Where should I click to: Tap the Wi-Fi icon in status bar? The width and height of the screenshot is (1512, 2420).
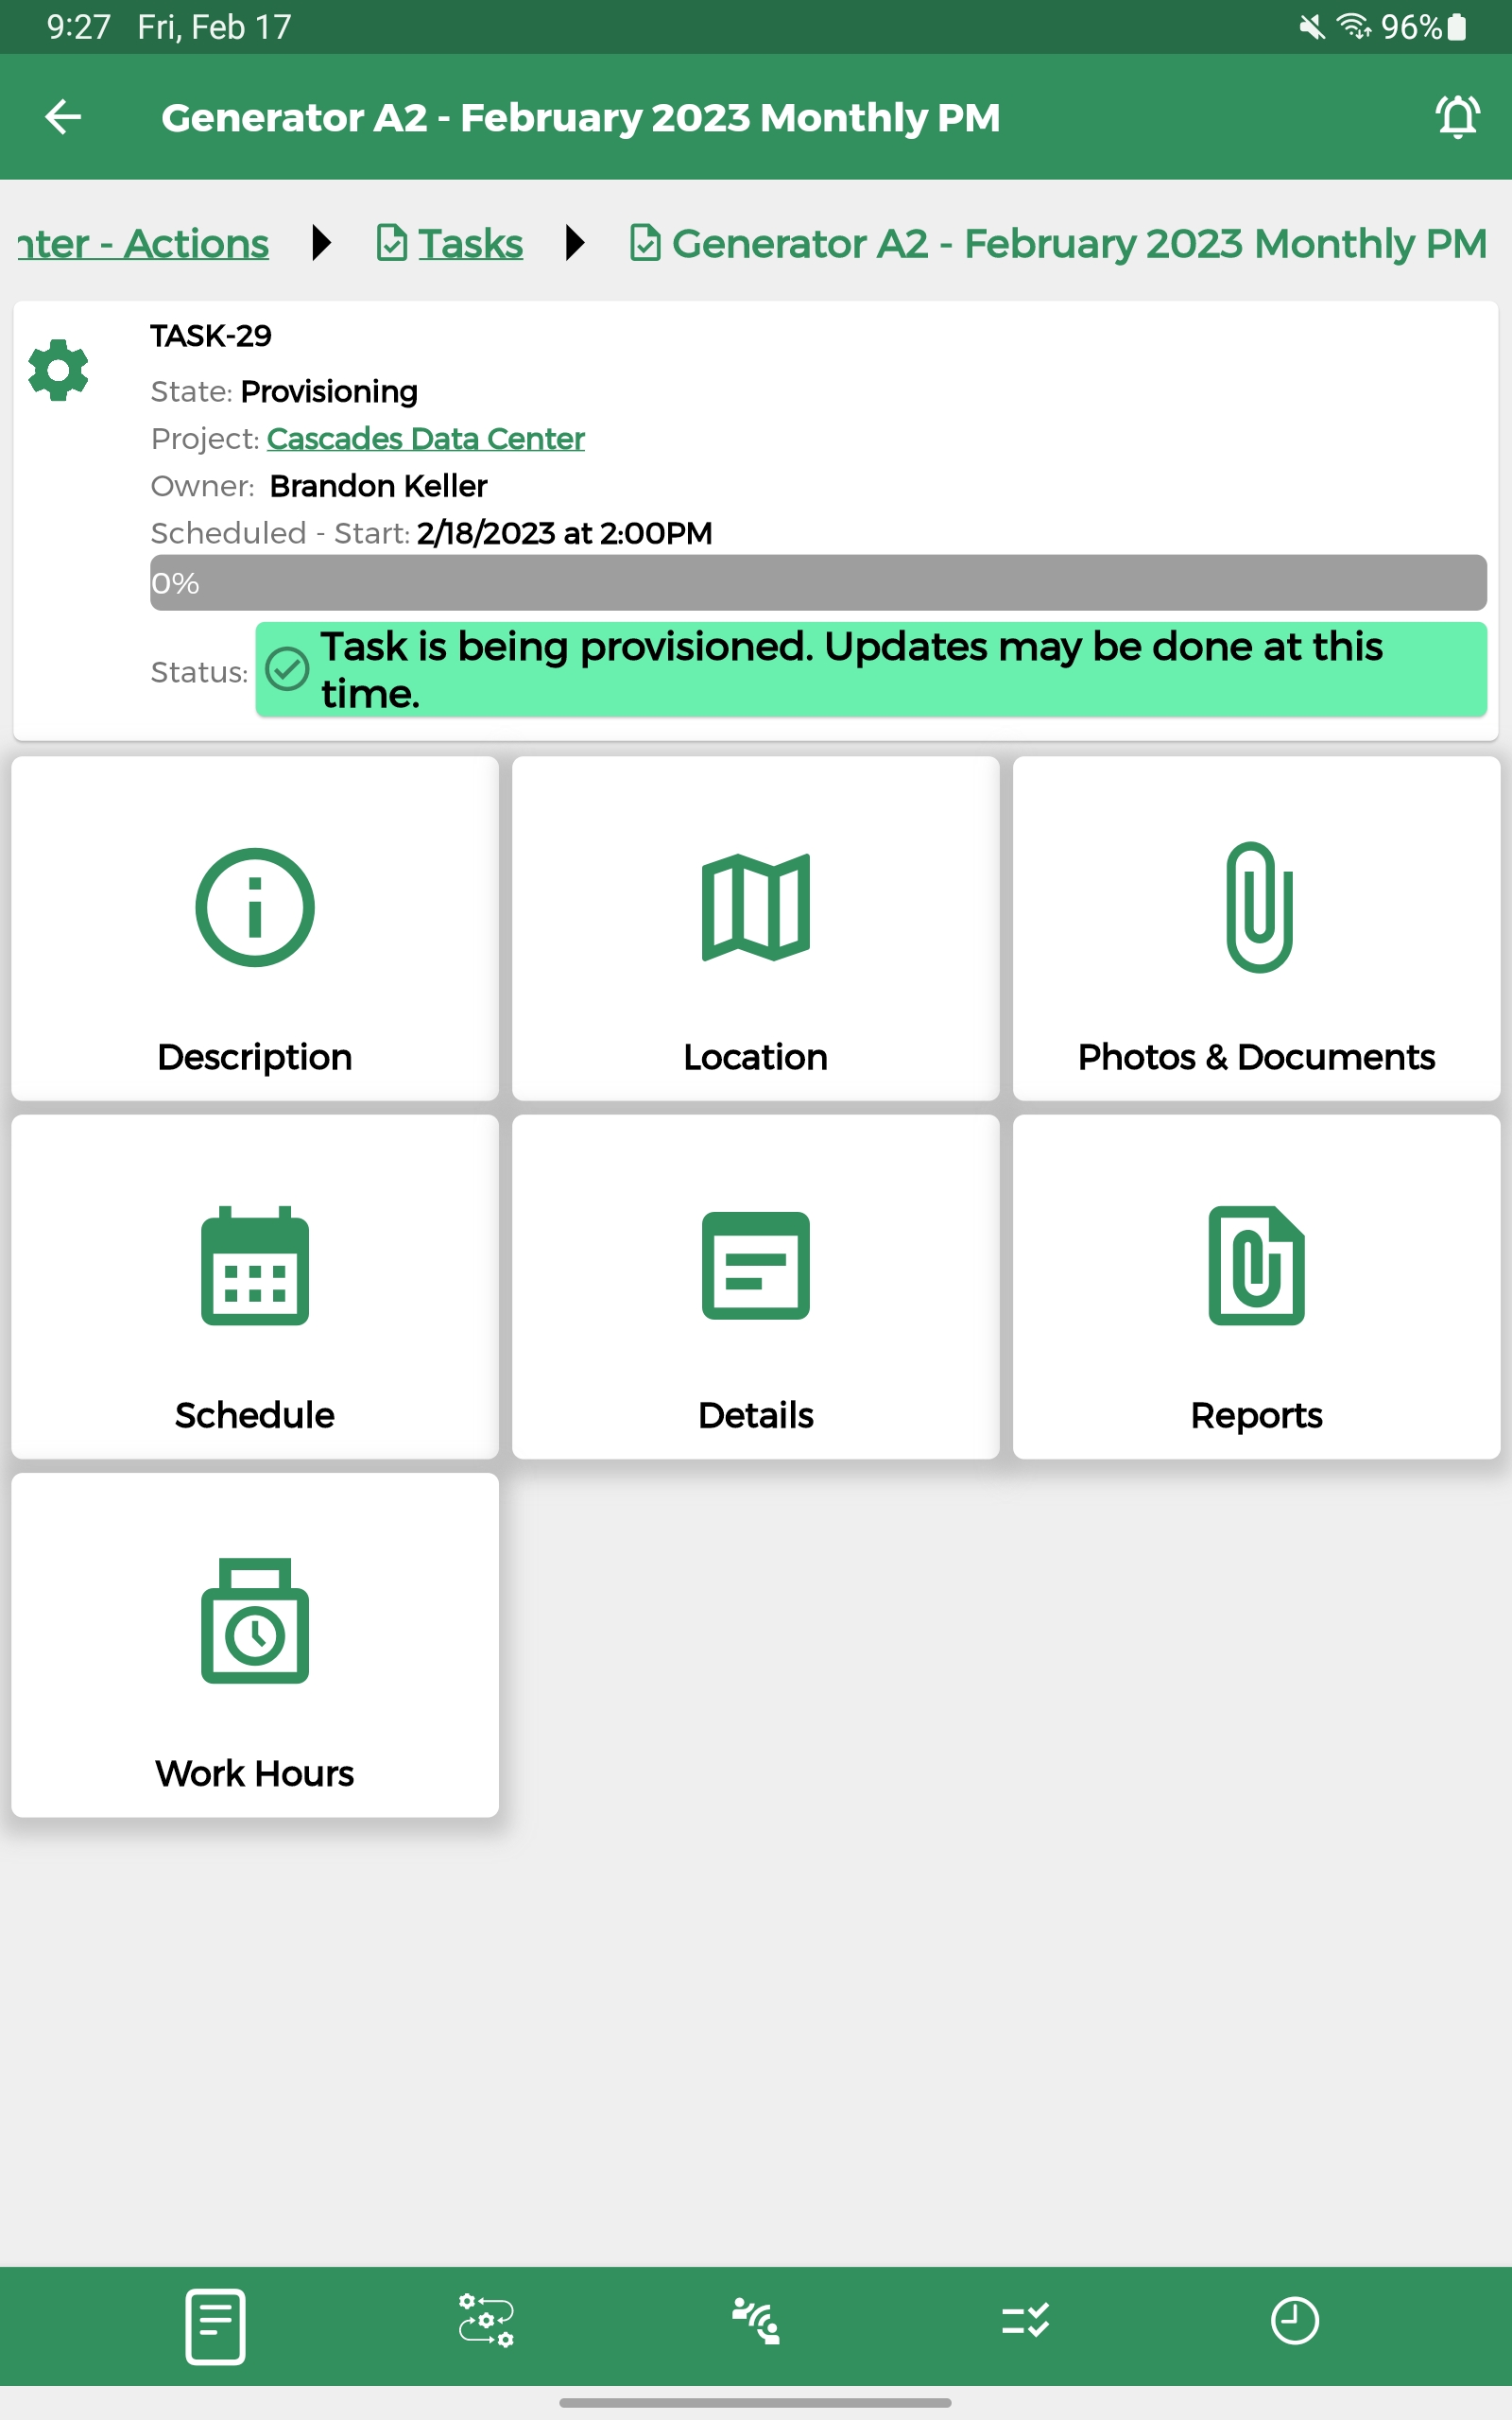1354,27
